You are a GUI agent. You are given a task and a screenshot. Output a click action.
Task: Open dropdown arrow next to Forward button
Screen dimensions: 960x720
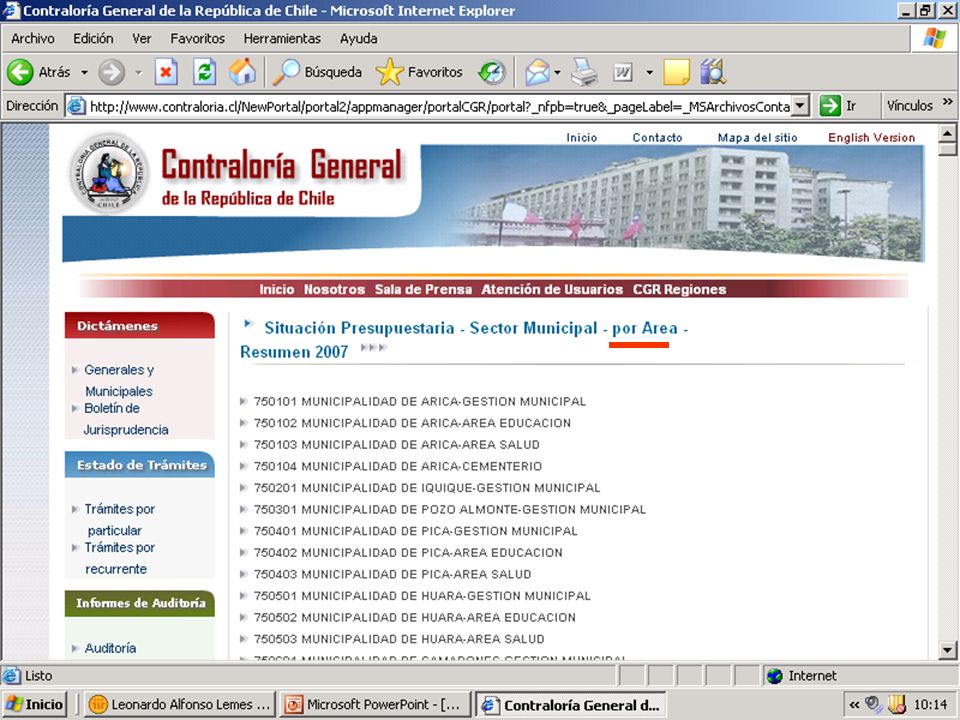pos(139,72)
